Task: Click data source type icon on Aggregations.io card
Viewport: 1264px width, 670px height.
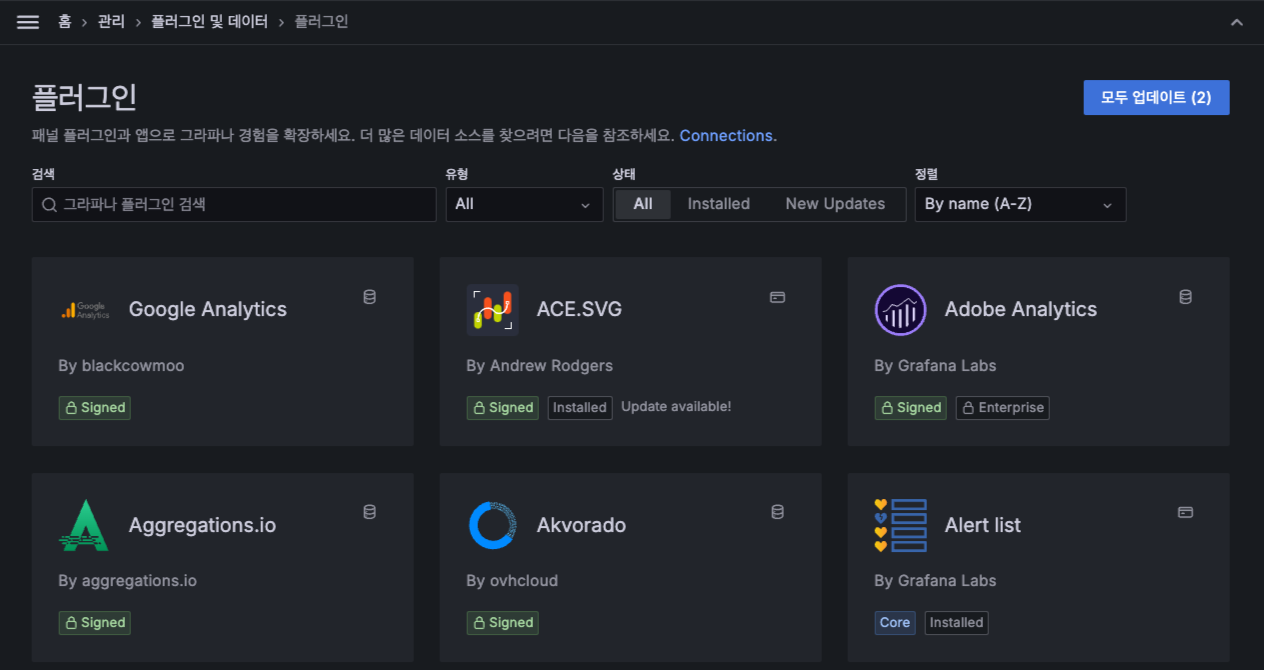Action: [x=369, y=512]
